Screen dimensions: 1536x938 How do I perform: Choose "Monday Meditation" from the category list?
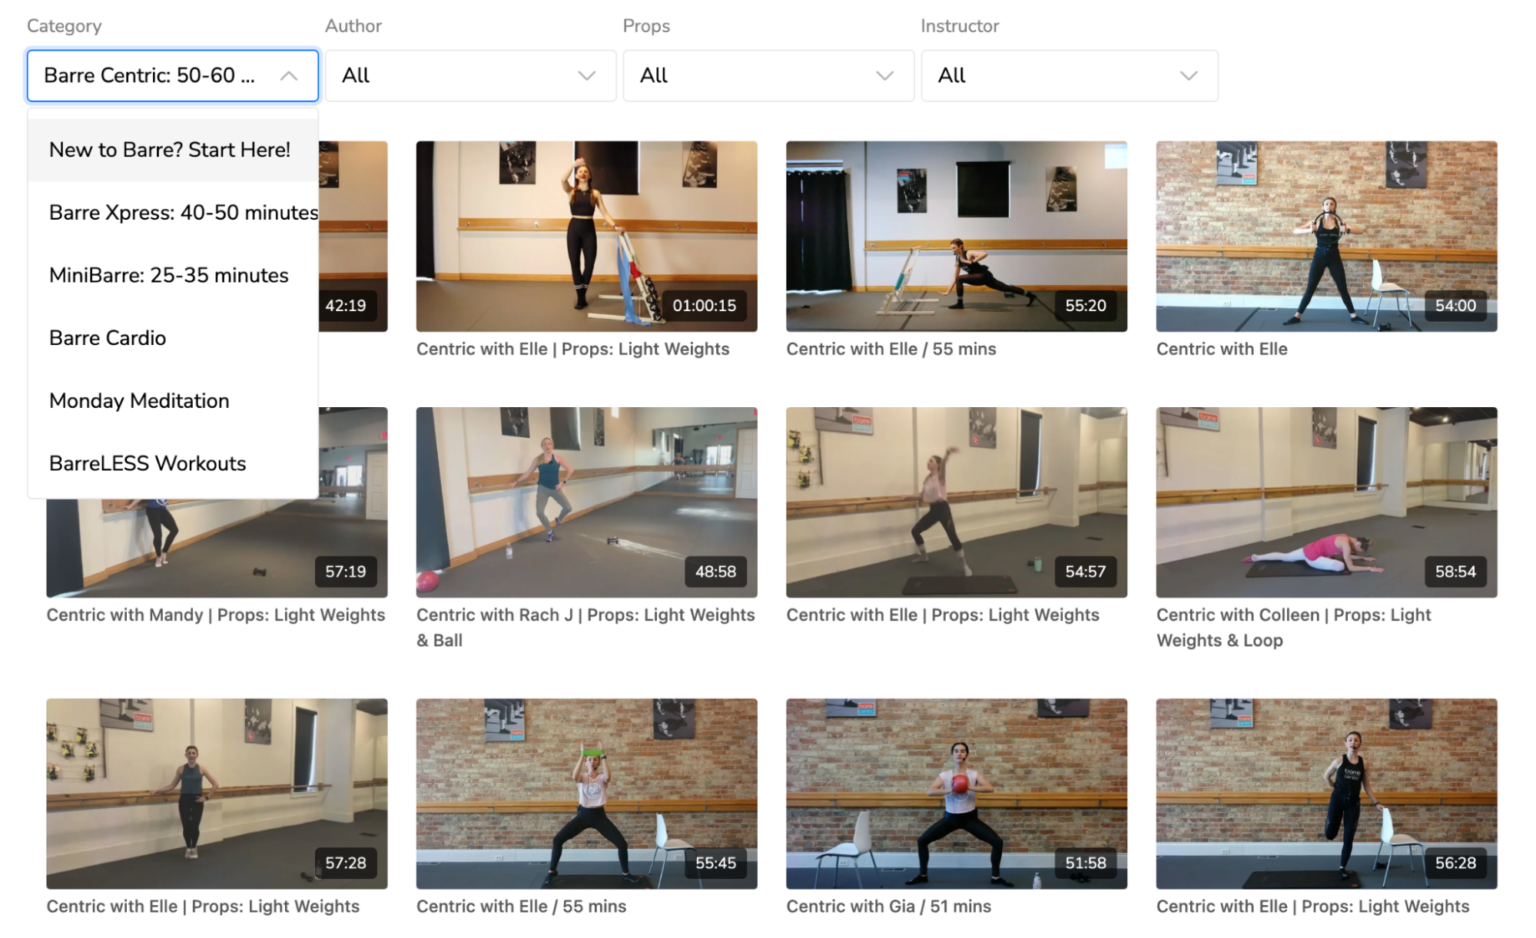[139, 400]
